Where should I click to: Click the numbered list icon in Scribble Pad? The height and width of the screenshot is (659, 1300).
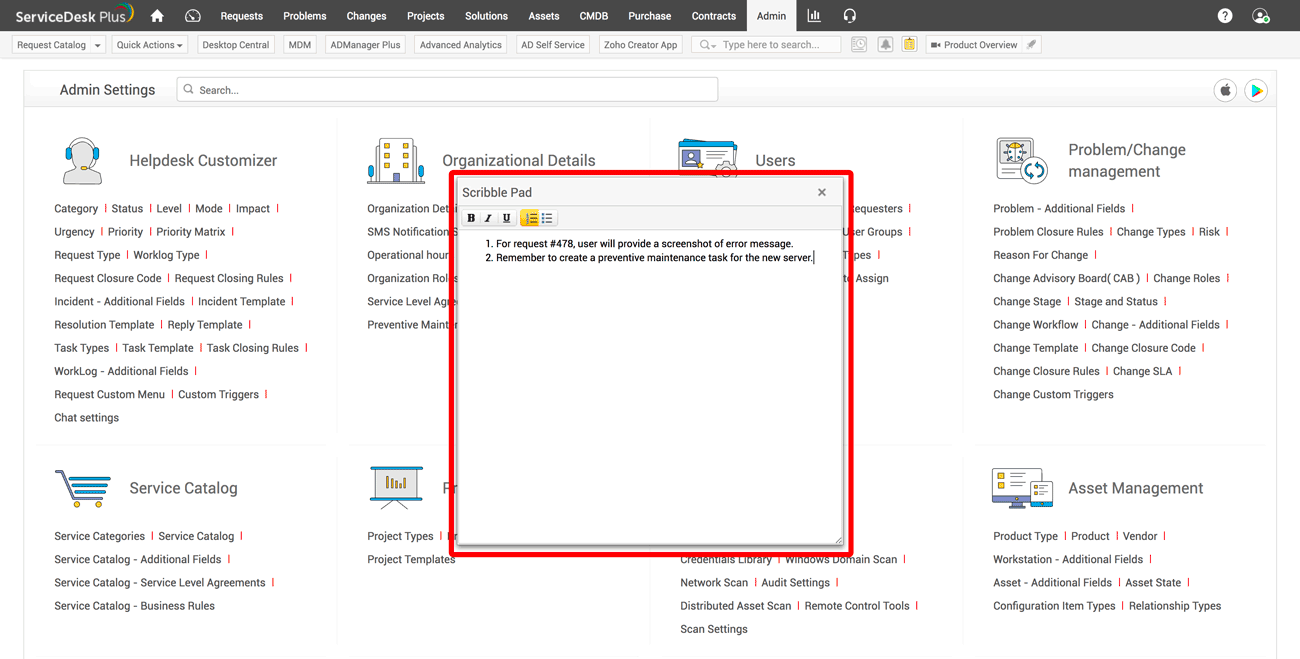click(530, 218)
